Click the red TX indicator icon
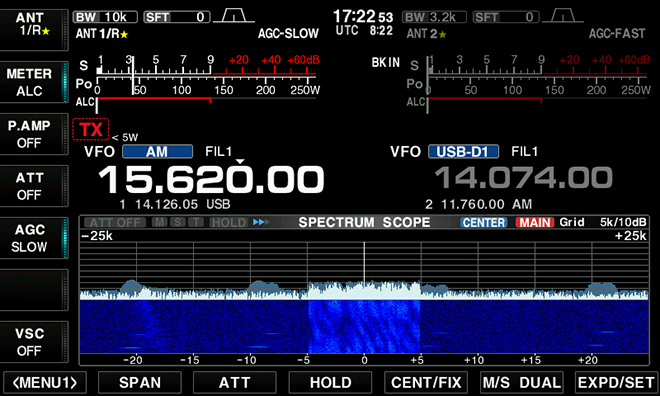The width and height of the screenshot is (660, 396). (x=90, y=129)
